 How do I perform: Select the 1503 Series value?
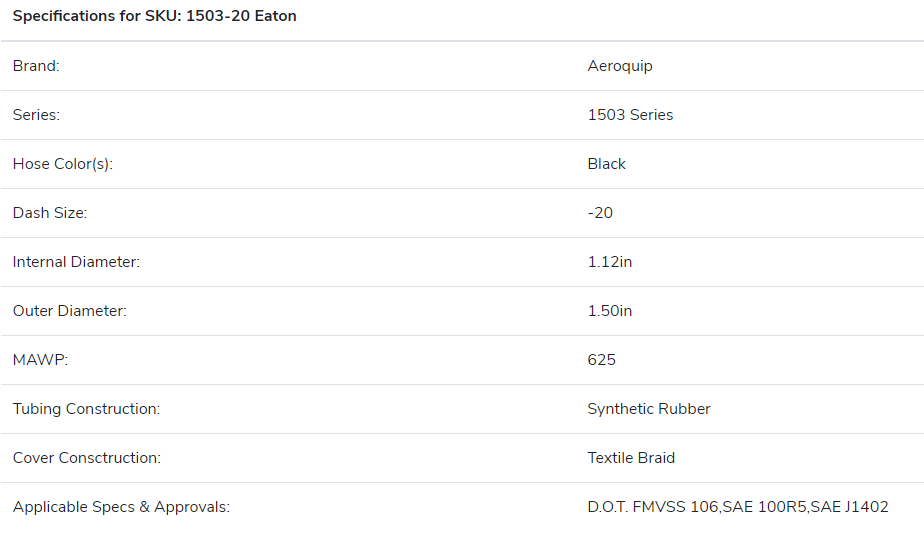point(630,114)
